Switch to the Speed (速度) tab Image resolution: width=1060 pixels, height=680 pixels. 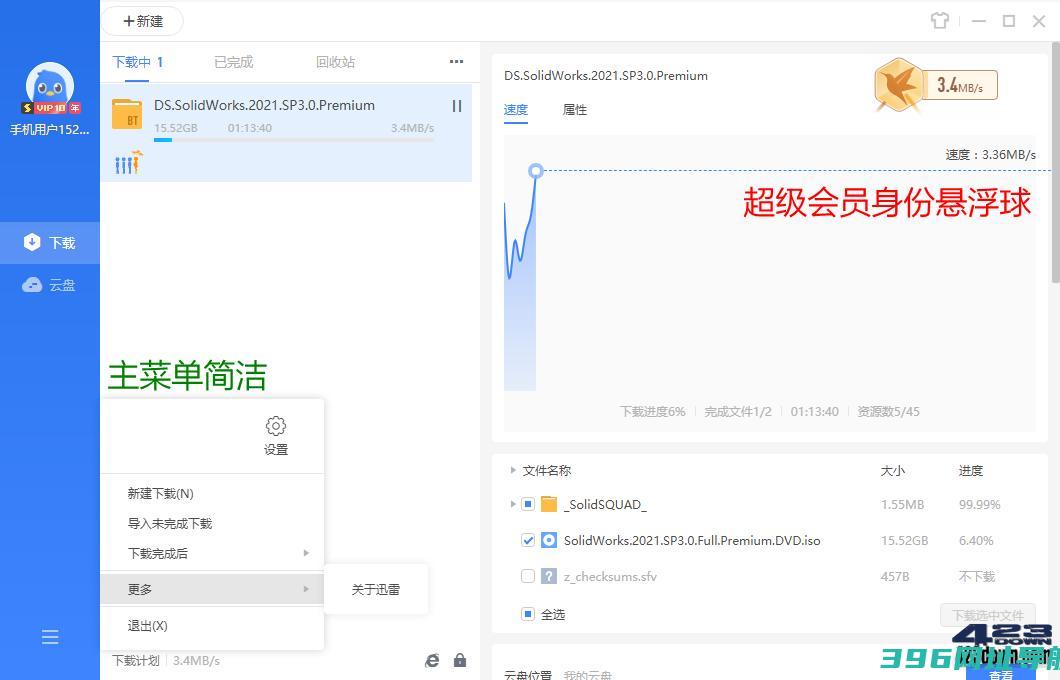[516, 110]
